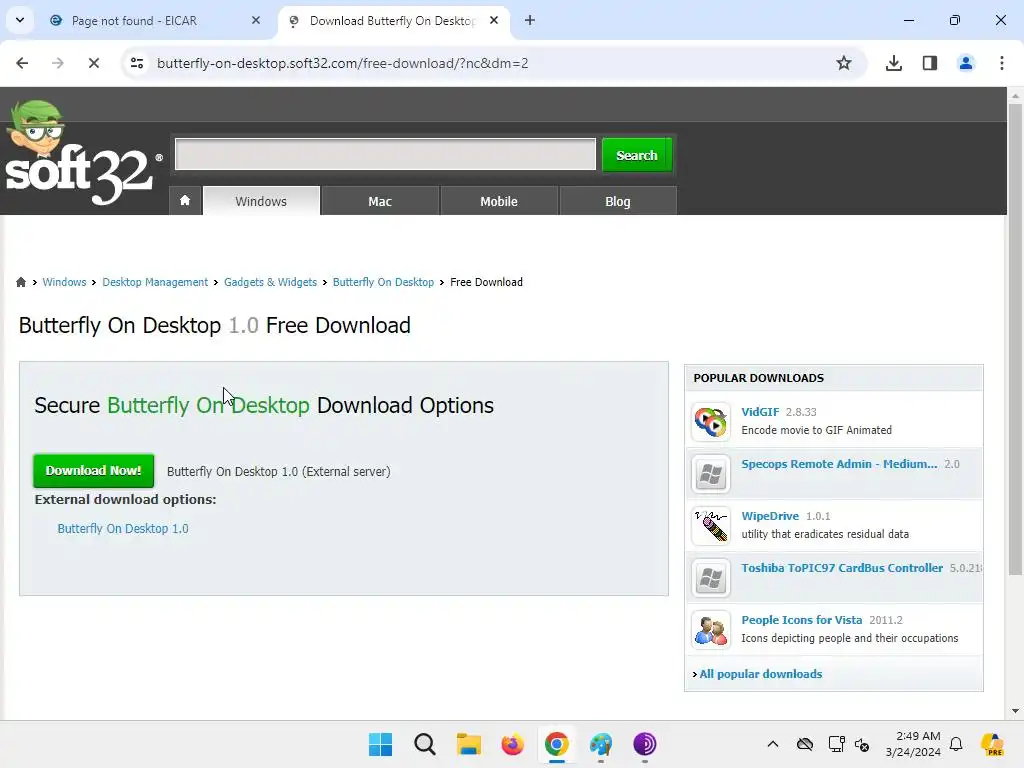
Task: Select the Mac navigation tab
Action: 380,201
